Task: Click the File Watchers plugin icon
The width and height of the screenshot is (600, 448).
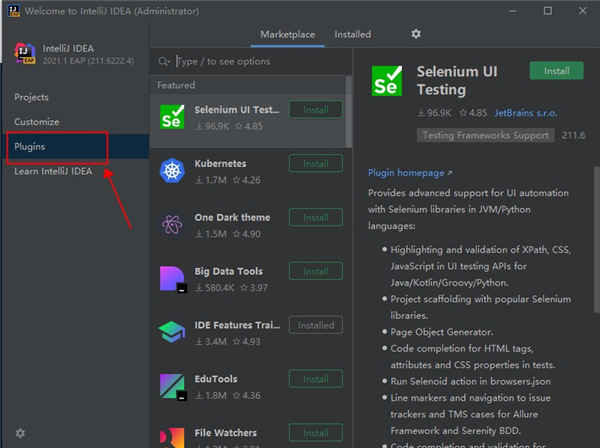Action: [x=172, y=438]
